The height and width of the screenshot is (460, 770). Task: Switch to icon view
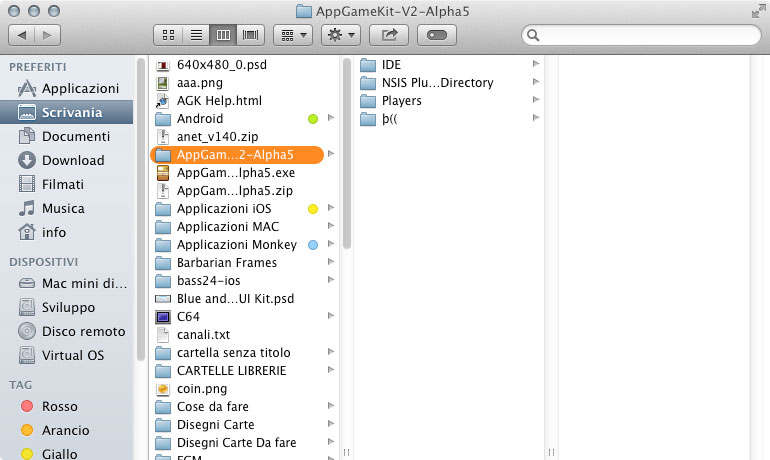click(x=168, y=35)
